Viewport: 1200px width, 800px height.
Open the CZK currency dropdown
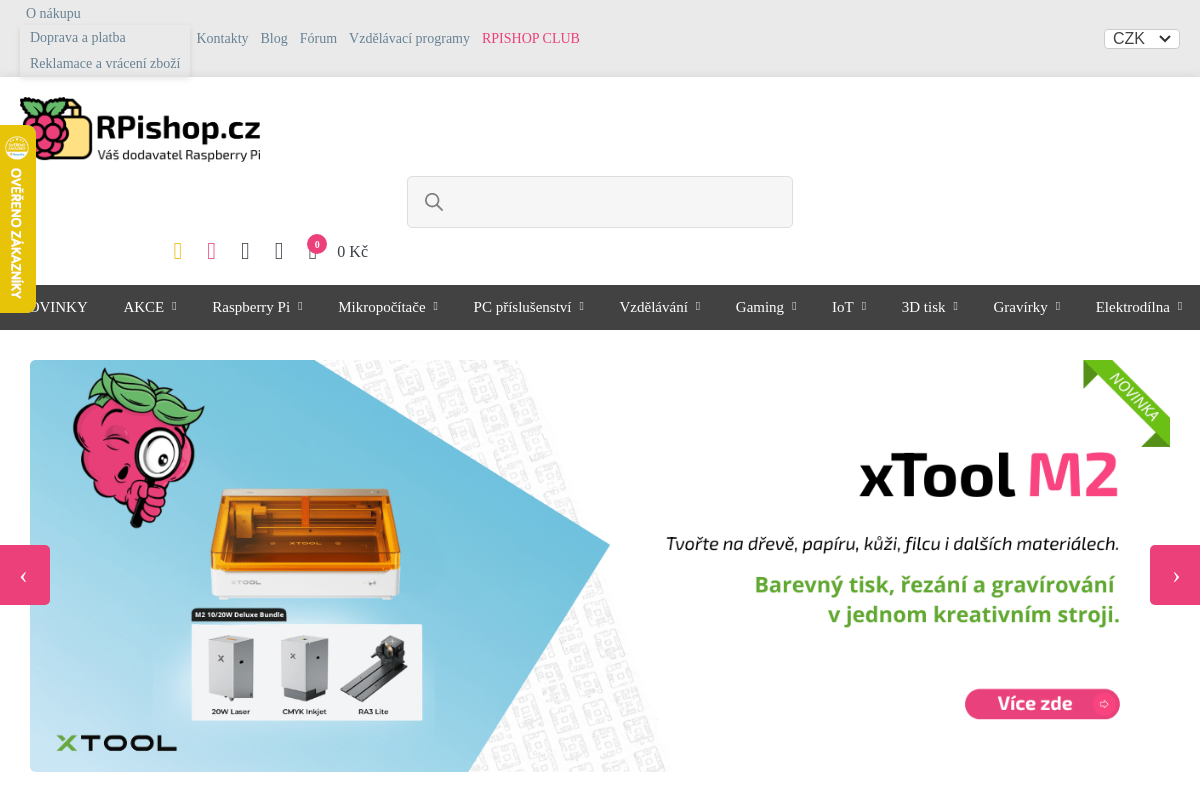[x=1142, y=39]
